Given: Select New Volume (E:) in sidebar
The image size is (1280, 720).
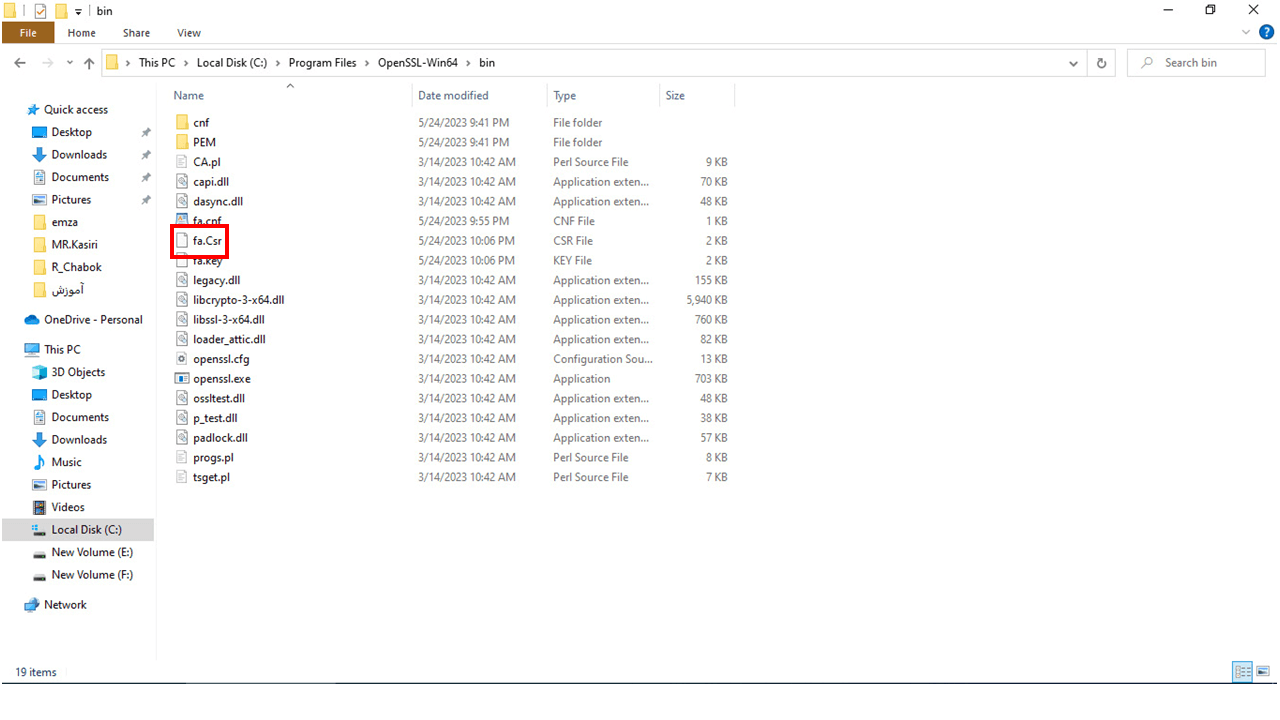Looking at the screenshot, I should [91, 553].
